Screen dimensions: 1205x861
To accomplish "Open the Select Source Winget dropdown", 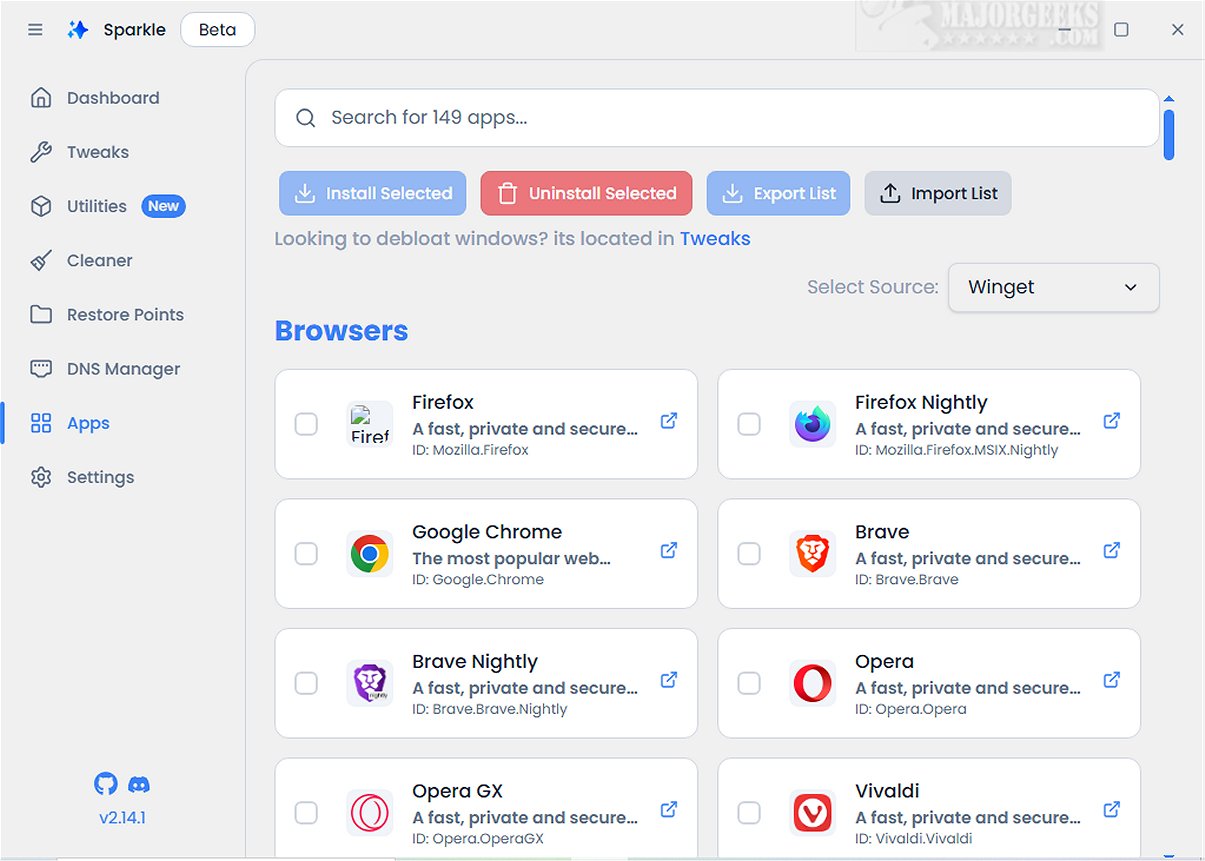I will (x=1053, y=287).
